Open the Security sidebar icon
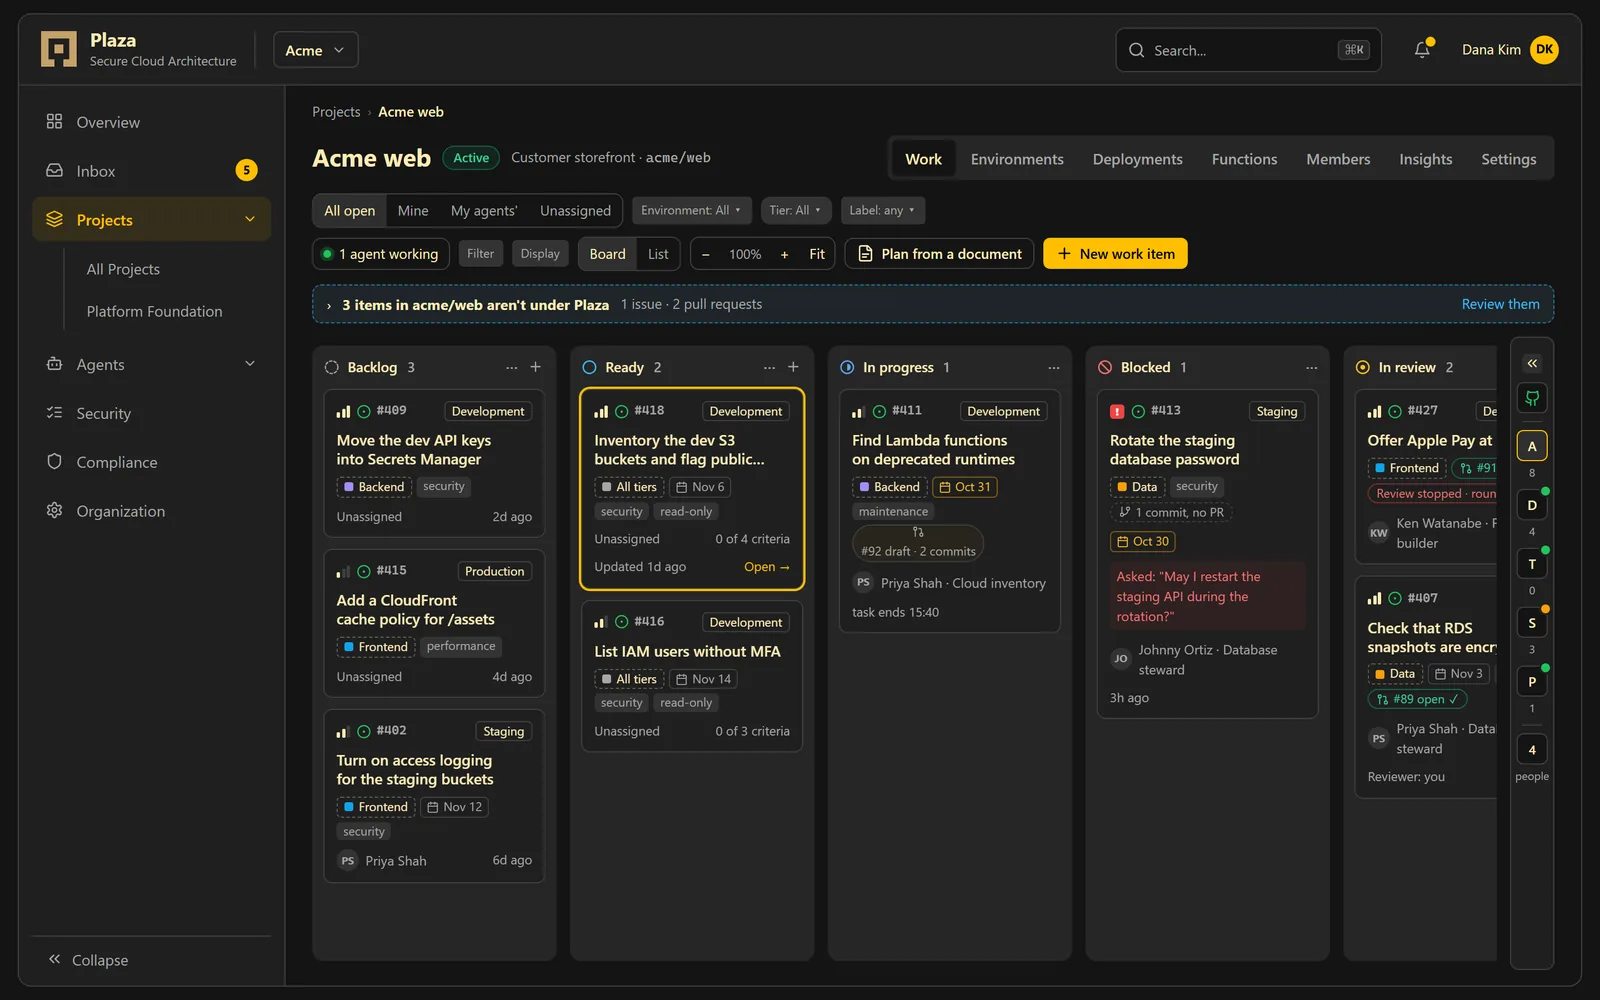Screen dimensions: 1600x1000 (55, 413)
